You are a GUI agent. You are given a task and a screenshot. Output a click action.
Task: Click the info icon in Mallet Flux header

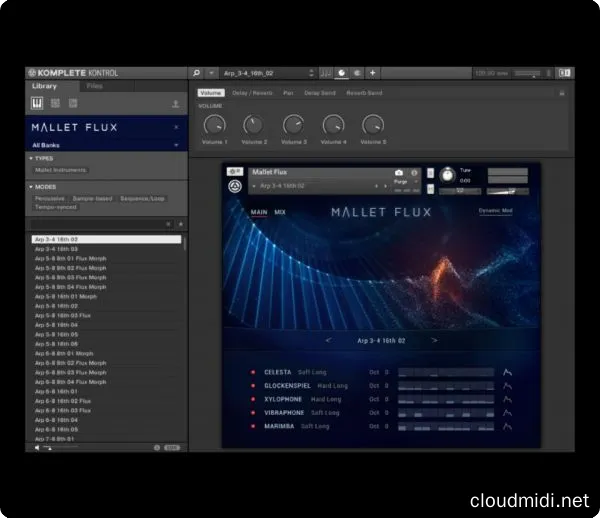tap(414, 173)
